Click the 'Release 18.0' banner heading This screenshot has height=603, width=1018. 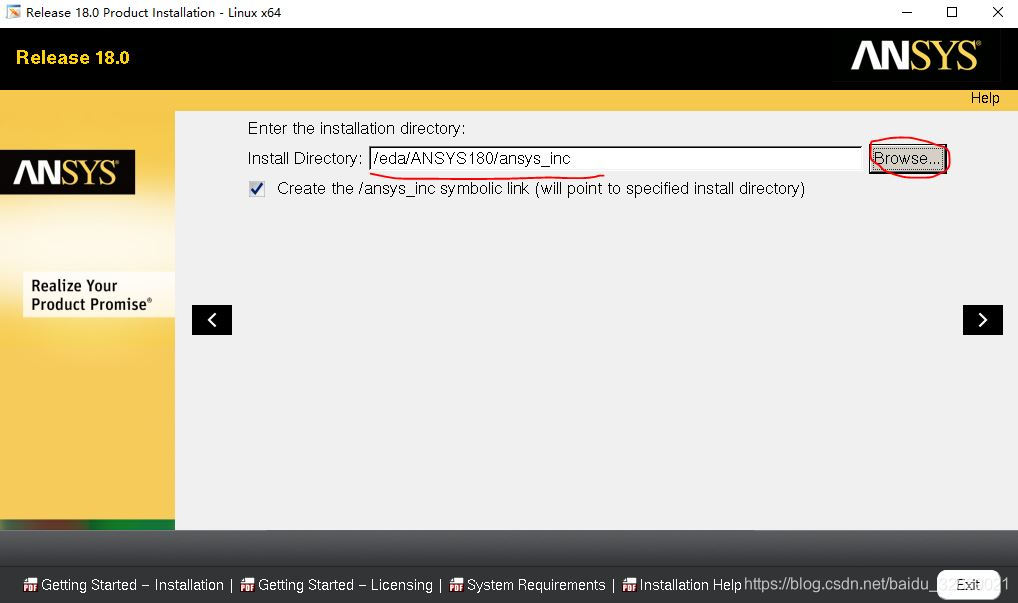73,58
